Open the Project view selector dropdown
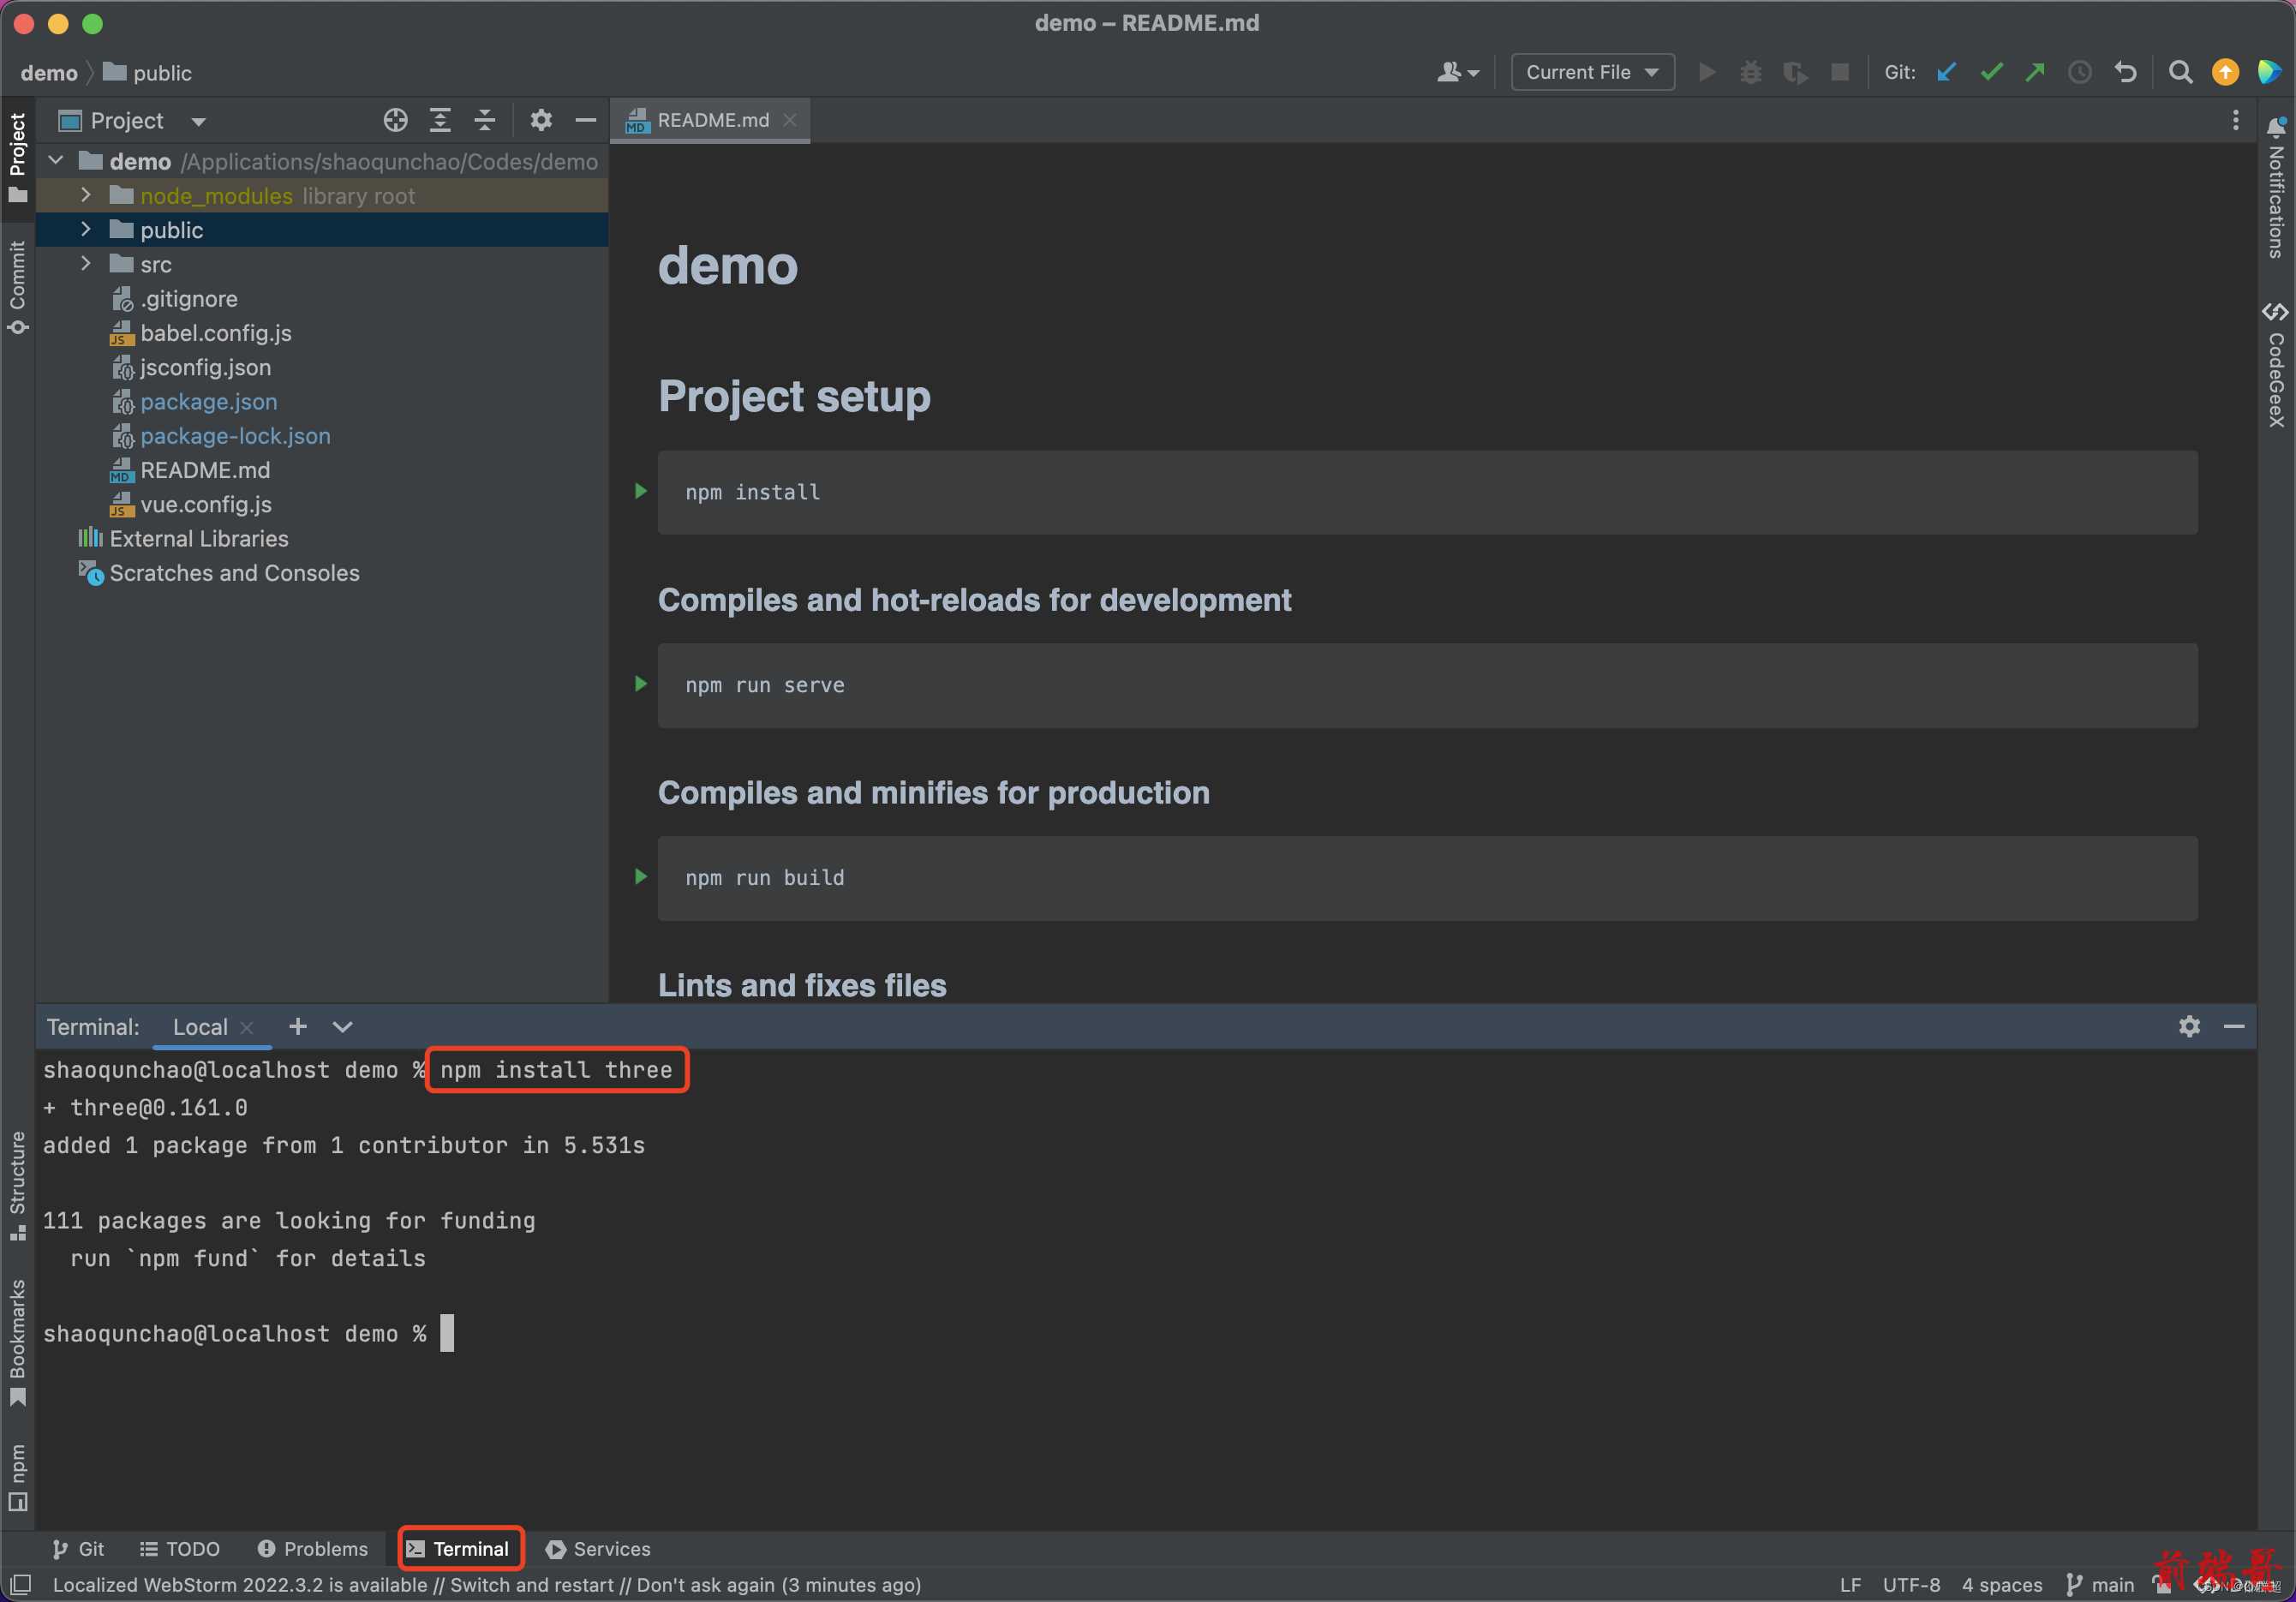 pos(133,121)
